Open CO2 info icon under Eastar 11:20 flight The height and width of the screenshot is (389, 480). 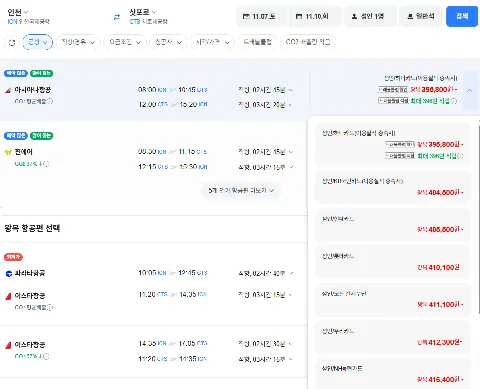coord(50,307)
